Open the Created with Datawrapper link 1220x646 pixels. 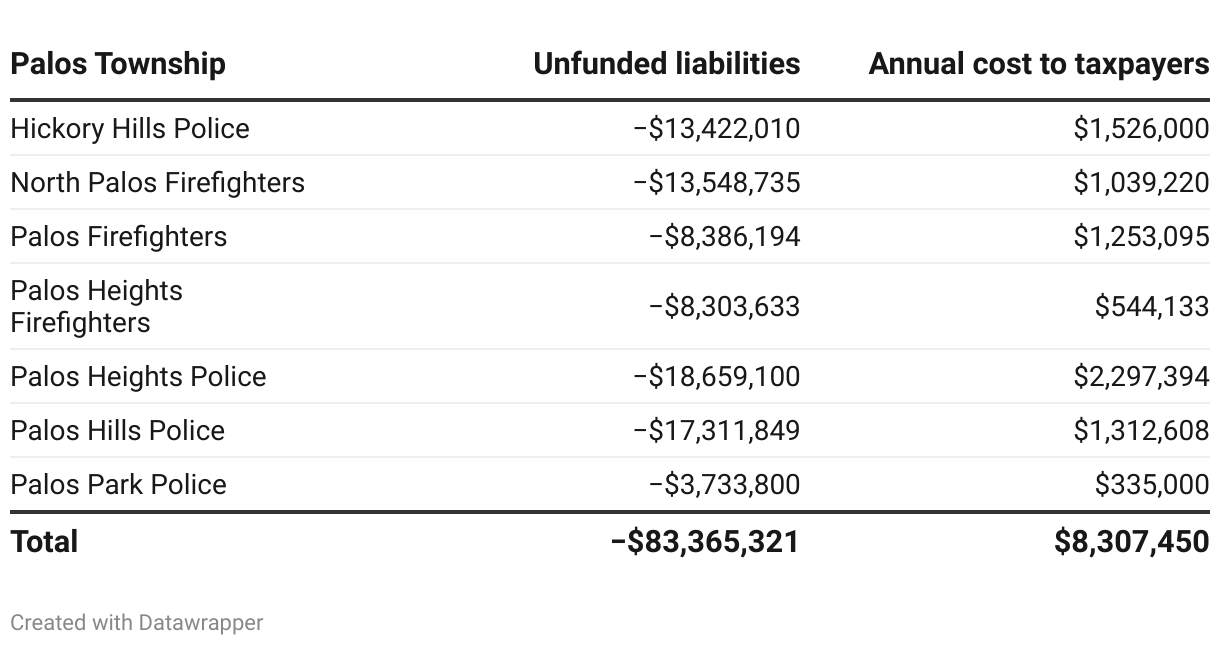coord(136,622)
